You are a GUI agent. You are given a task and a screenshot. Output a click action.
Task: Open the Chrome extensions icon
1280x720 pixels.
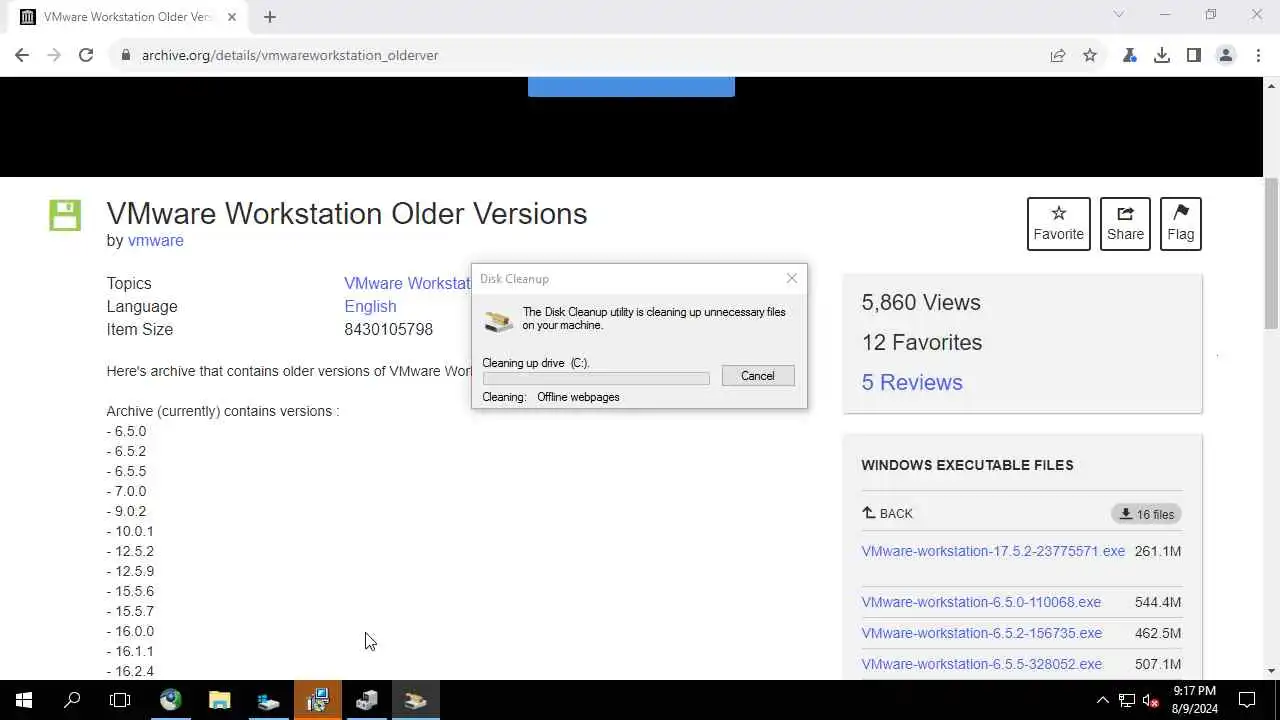pos(1130,55)
